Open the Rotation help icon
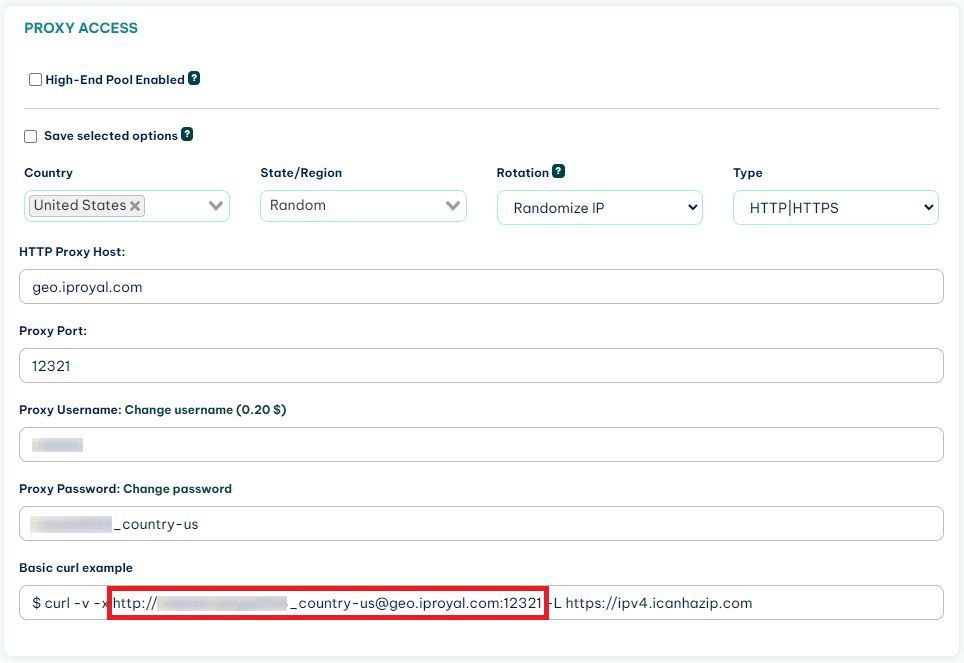 click(558, 171)
